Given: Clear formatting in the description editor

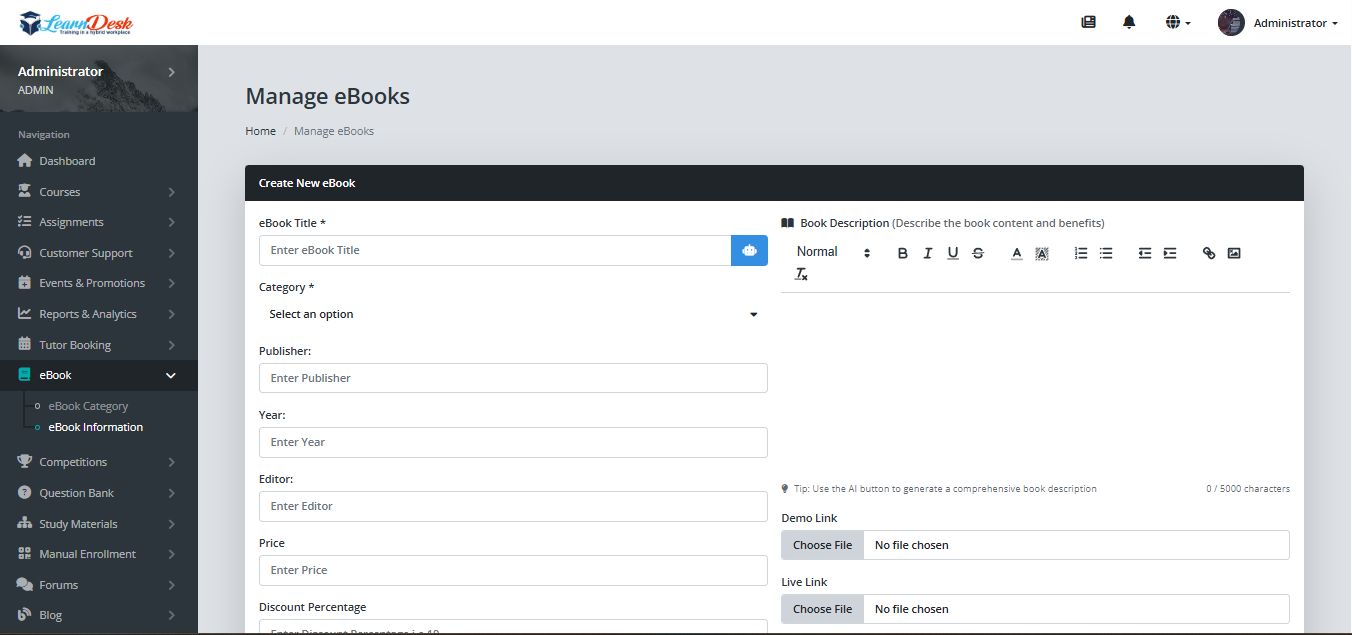Looking at the screenshot, I should [801, 274].
